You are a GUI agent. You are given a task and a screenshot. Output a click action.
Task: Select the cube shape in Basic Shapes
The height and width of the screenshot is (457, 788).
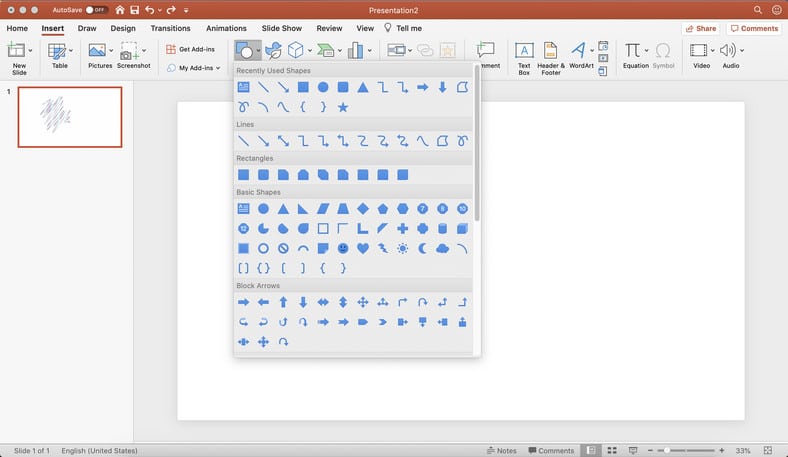pyautogui.click(x=462, y=229)
